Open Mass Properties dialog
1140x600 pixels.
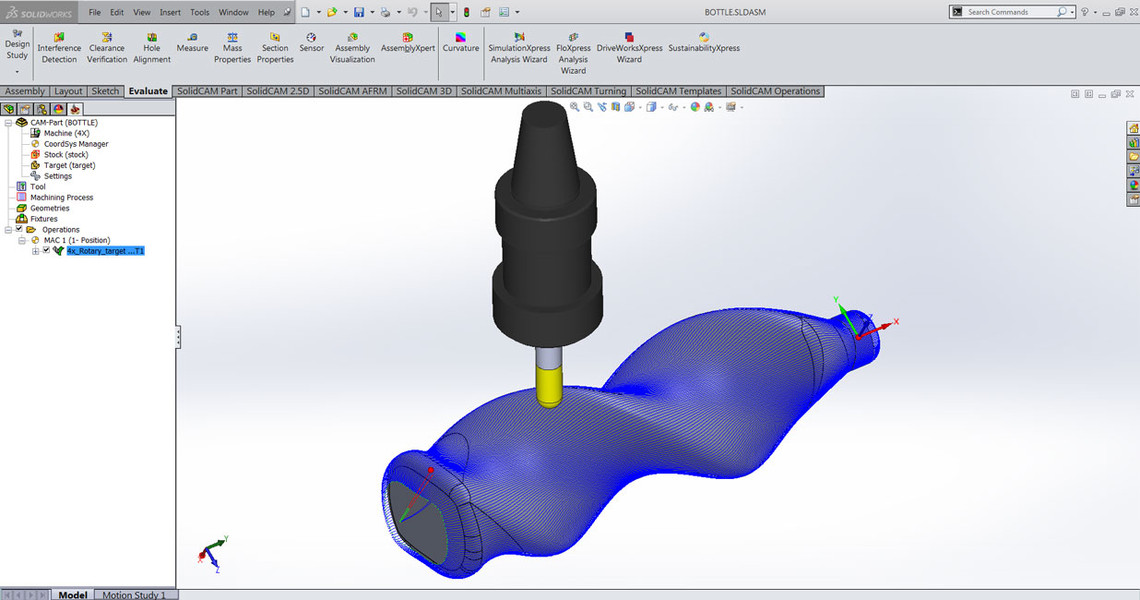coord(232,48)
